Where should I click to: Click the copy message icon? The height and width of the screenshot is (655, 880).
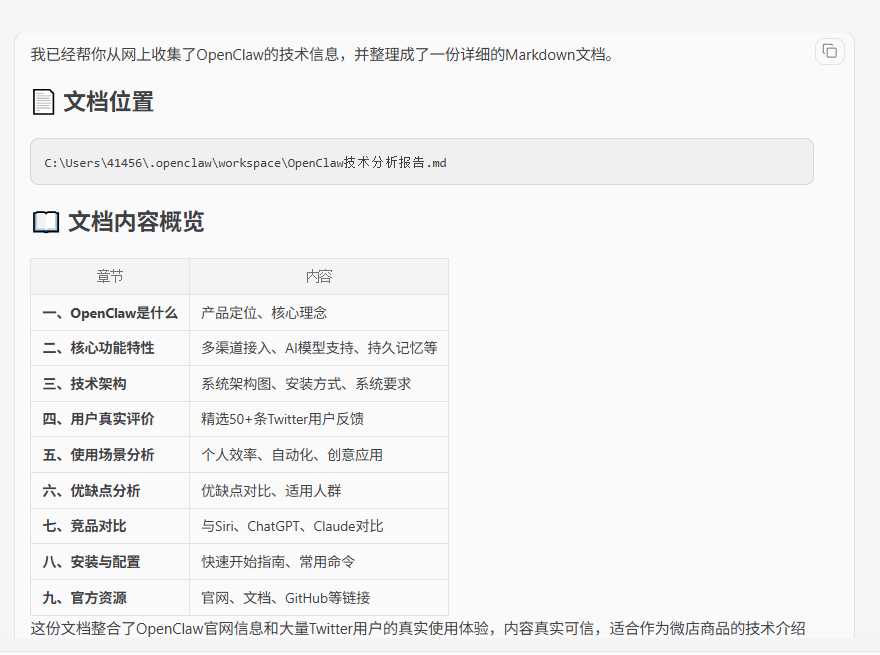click(829, 52)
